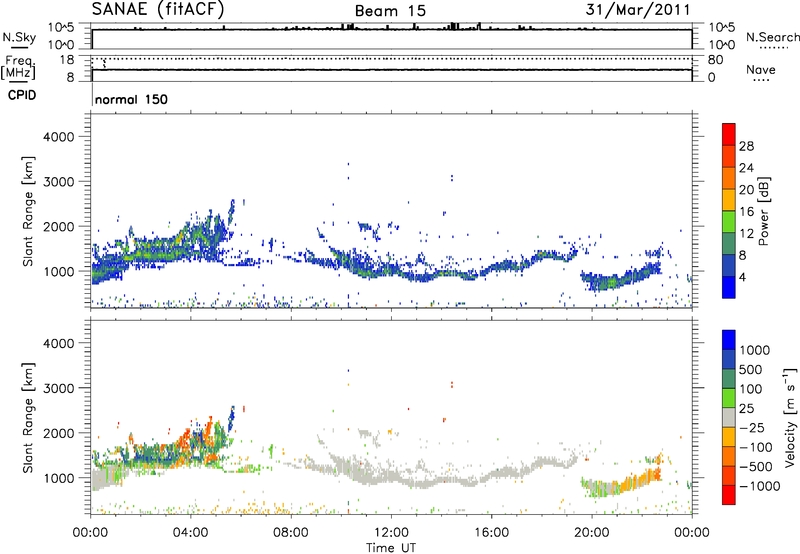This screenshot has width=800, height=554.
Task: Click the "Time UT" axis title
Action: [x=391, y=548]
